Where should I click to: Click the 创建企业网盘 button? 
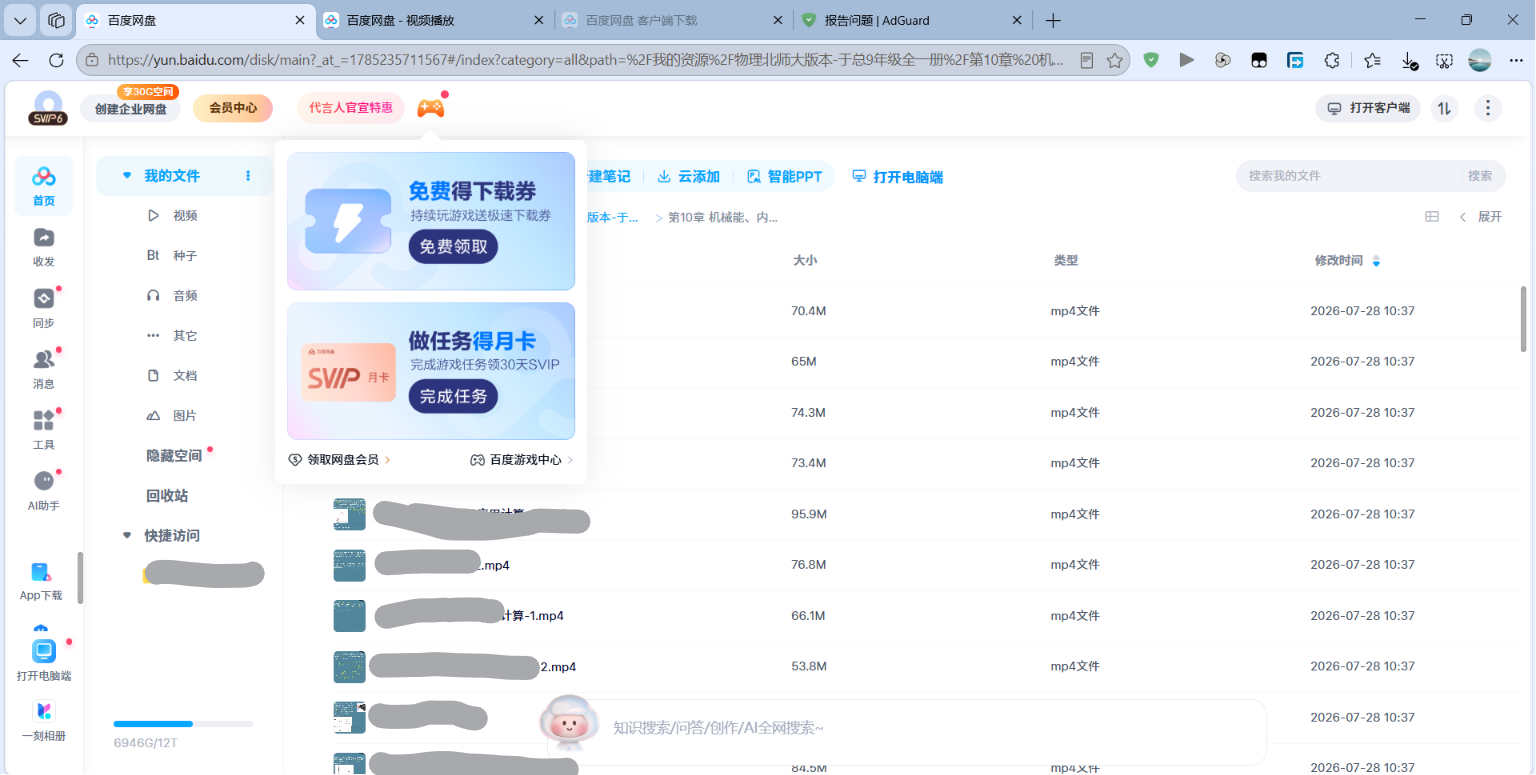131,108
